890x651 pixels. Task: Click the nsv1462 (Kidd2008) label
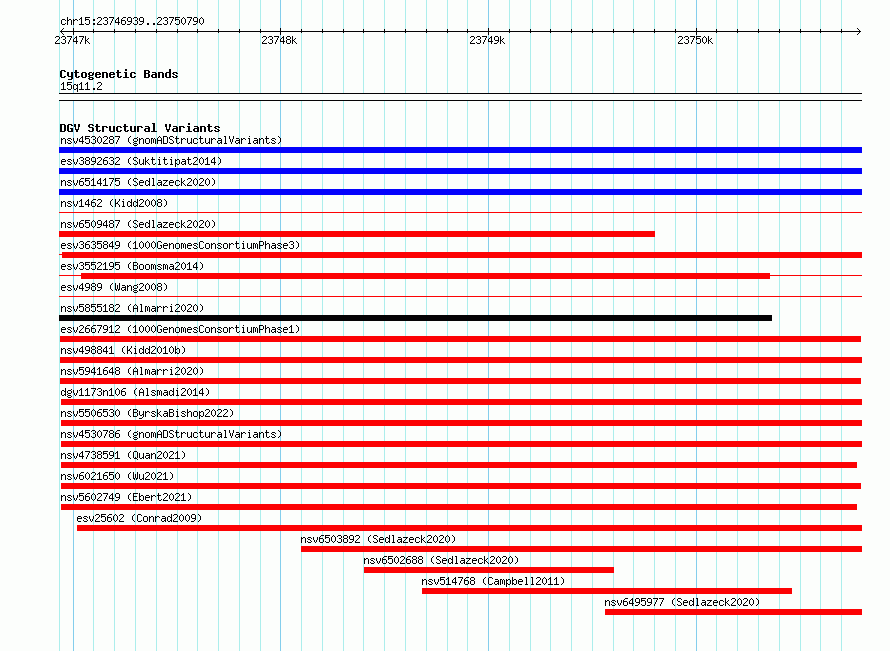tap(114, 203)
